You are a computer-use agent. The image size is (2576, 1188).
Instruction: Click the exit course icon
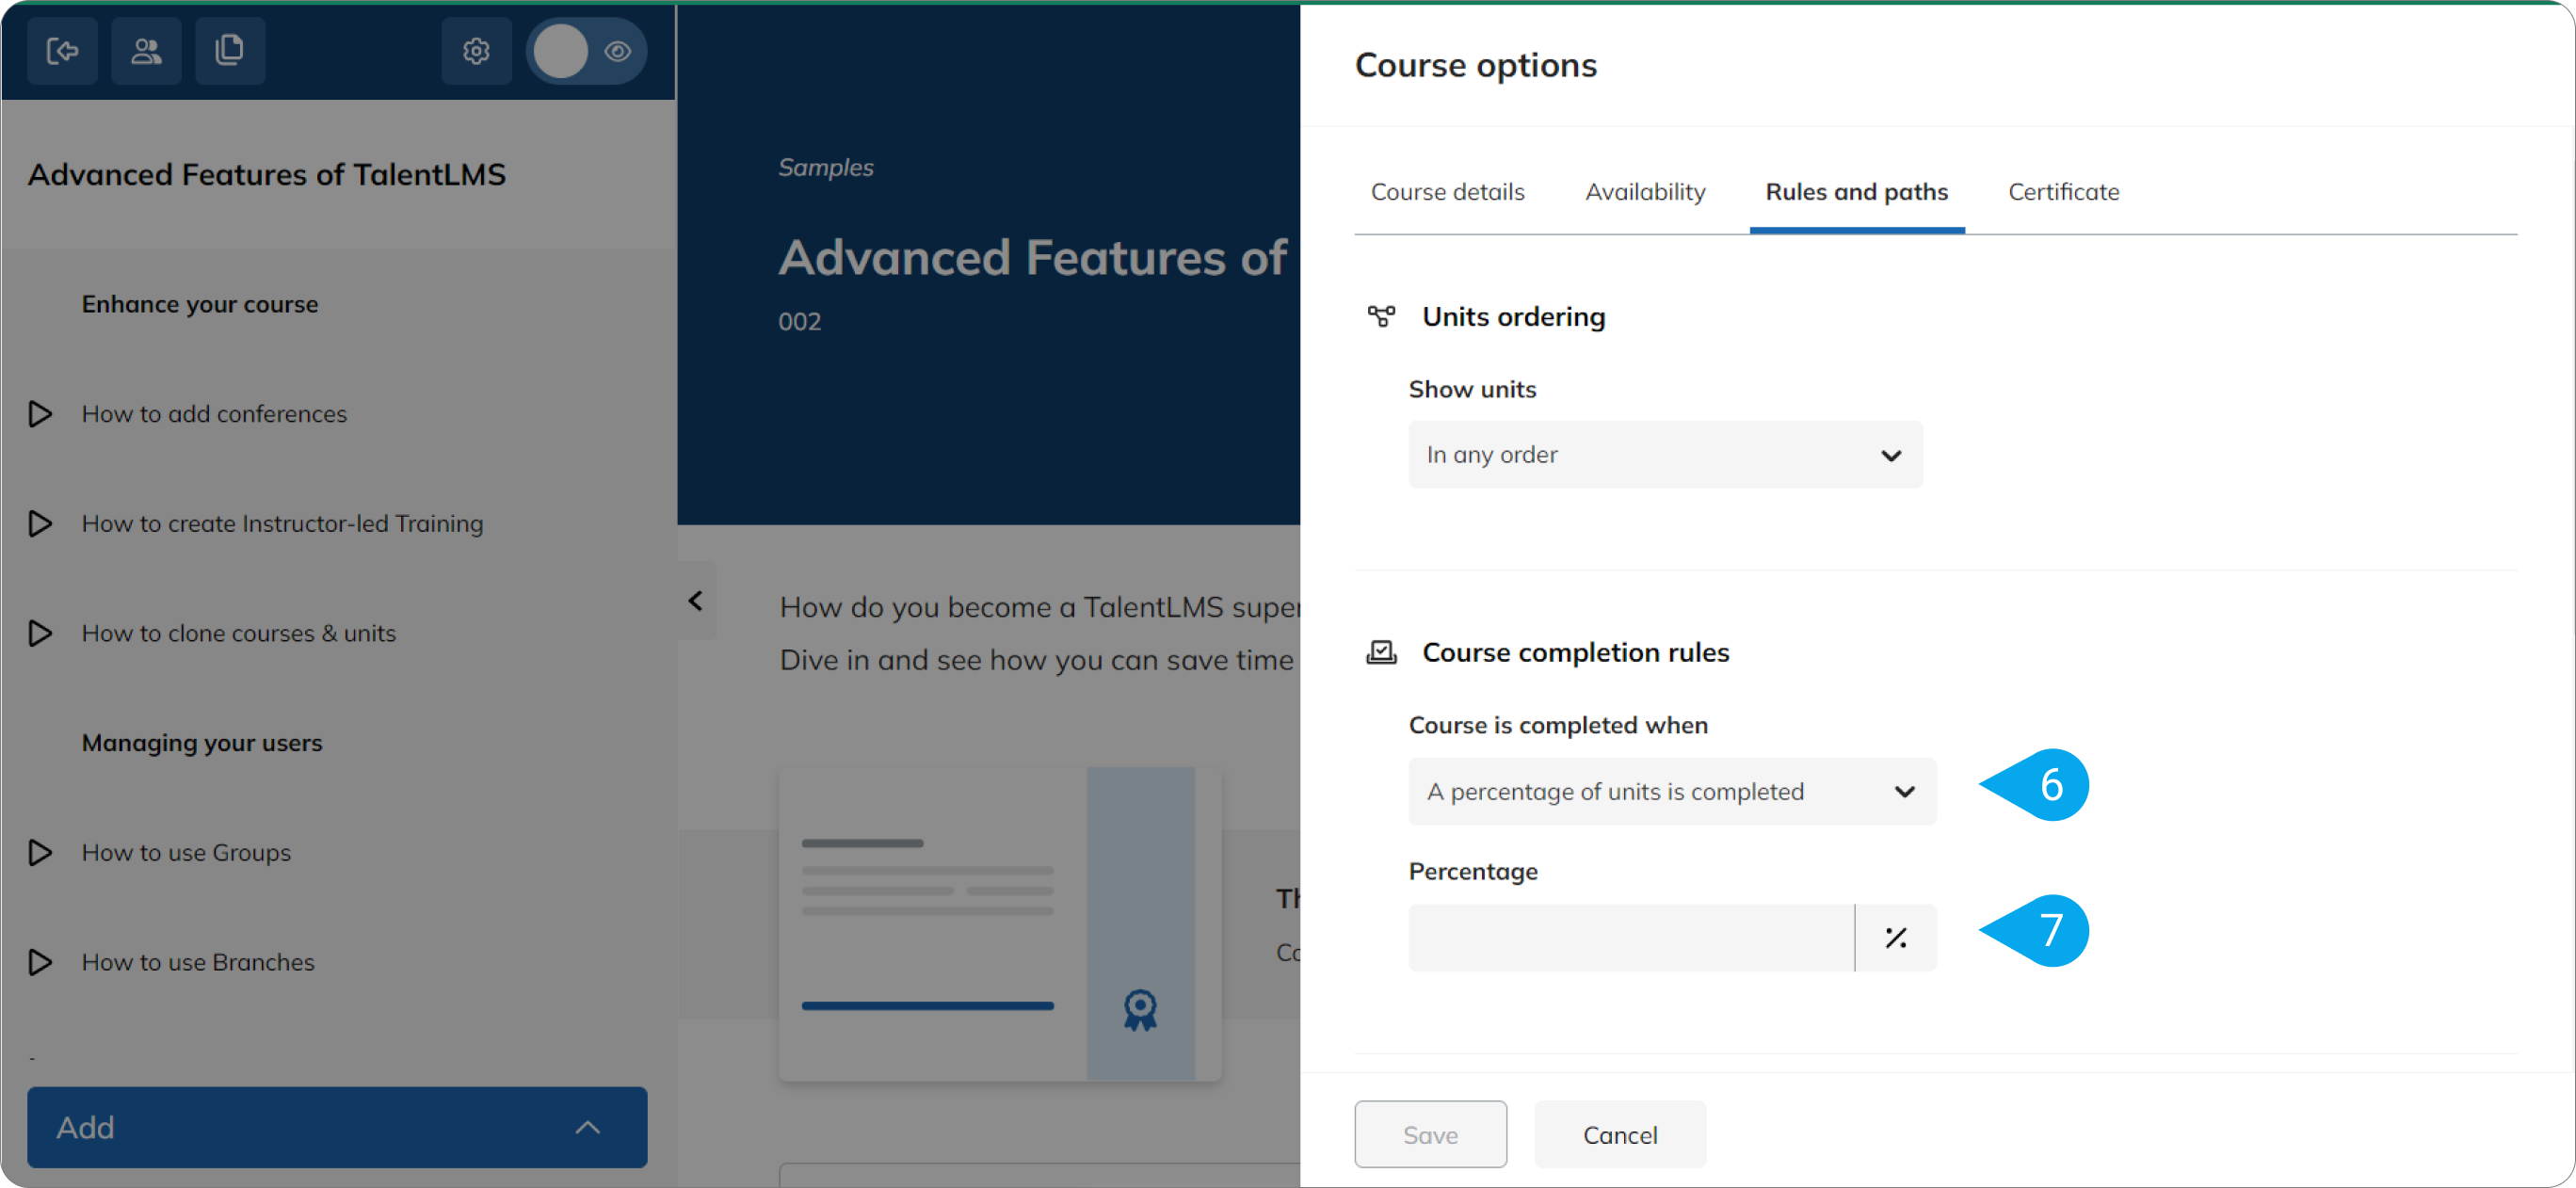[62, 50]
